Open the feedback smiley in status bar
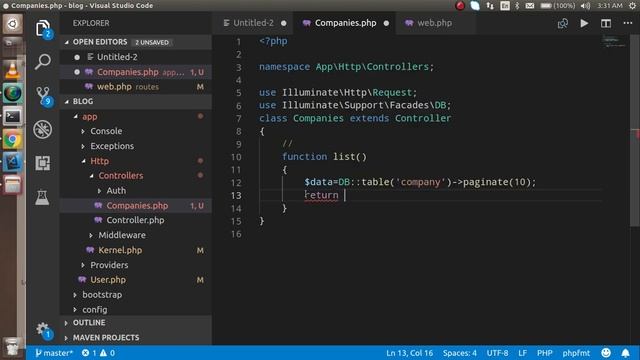 pos(606,353)
